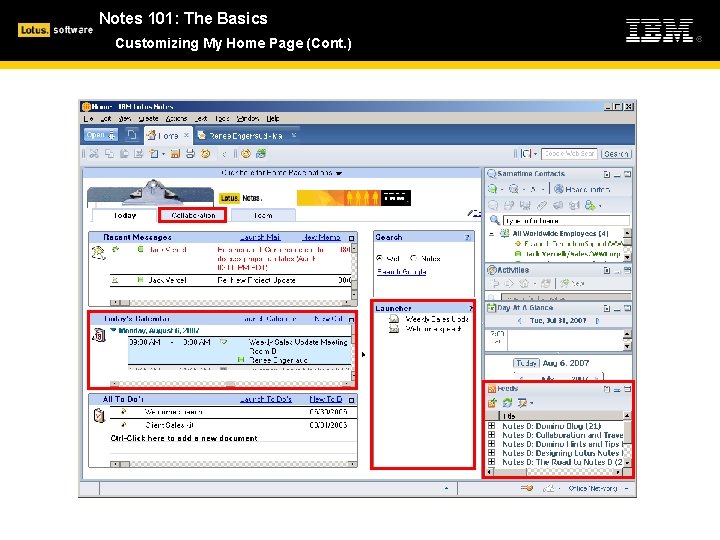720x540 pixels.
Task: Click the Recent Messages vertical scrollbar
Action: [x=354, y=273]
